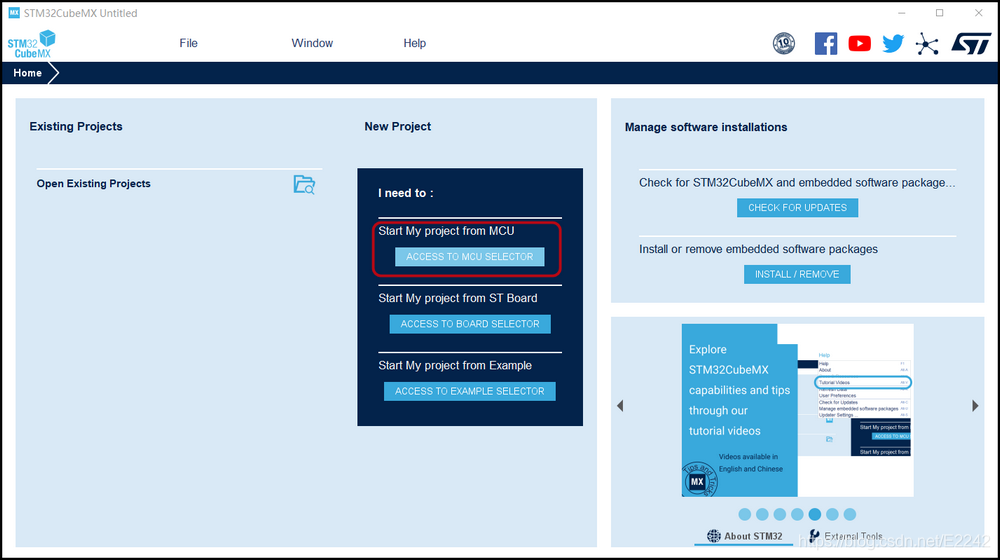Open the Twitter icon
The height and width of the screenshot is (560, 1000).
click(893, 43)
